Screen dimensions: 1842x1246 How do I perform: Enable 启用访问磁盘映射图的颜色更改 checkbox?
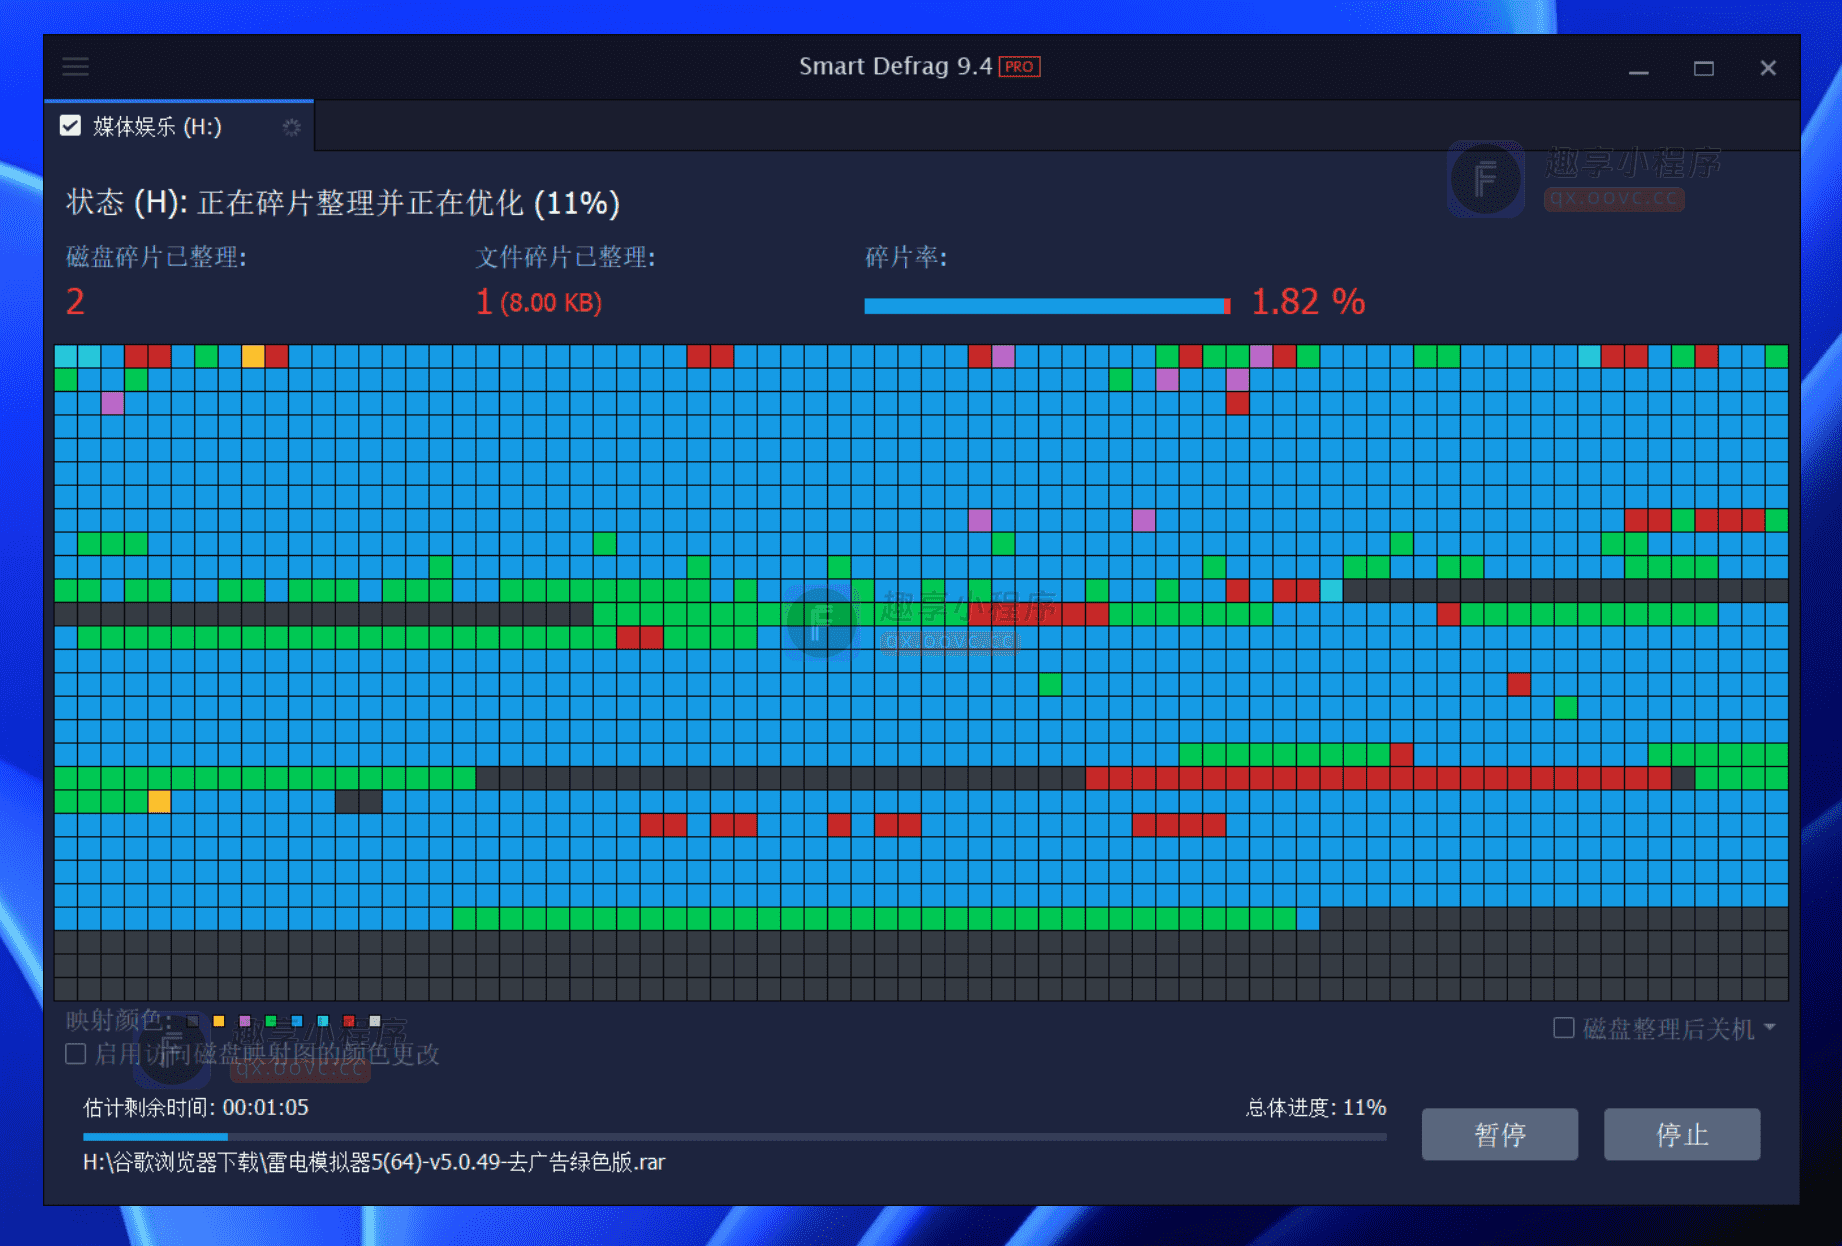pyautogui.click(x=75, y=1054)
